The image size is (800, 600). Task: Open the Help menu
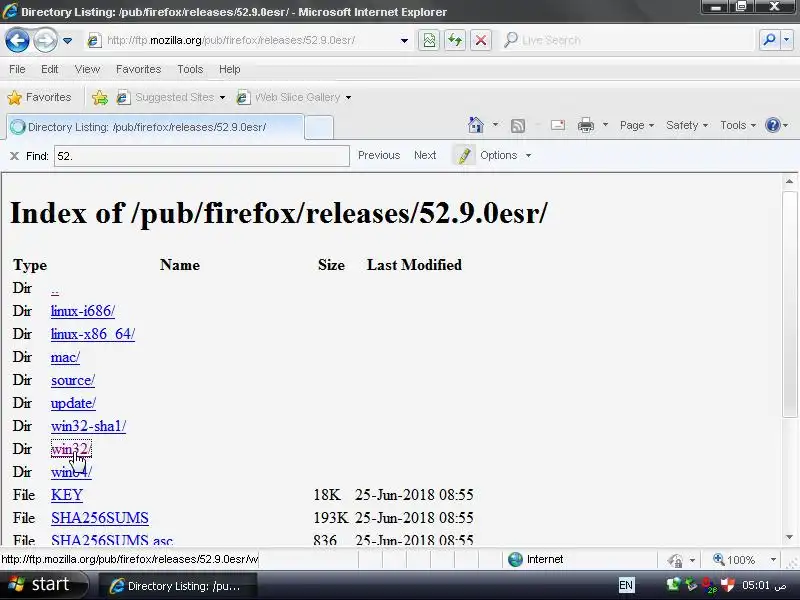[230, 69]
